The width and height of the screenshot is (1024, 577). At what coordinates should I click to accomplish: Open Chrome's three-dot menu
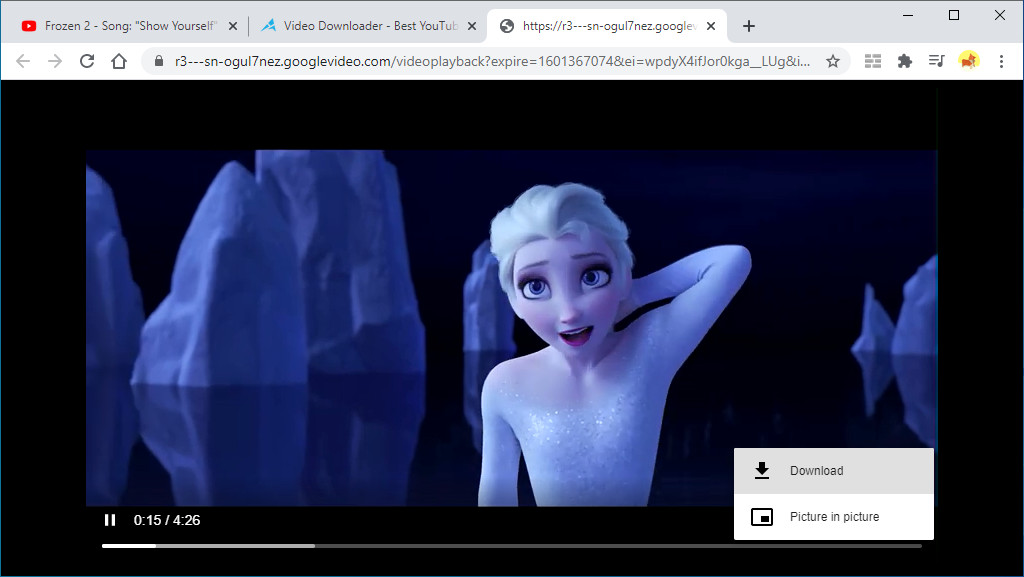point(1001,61)
